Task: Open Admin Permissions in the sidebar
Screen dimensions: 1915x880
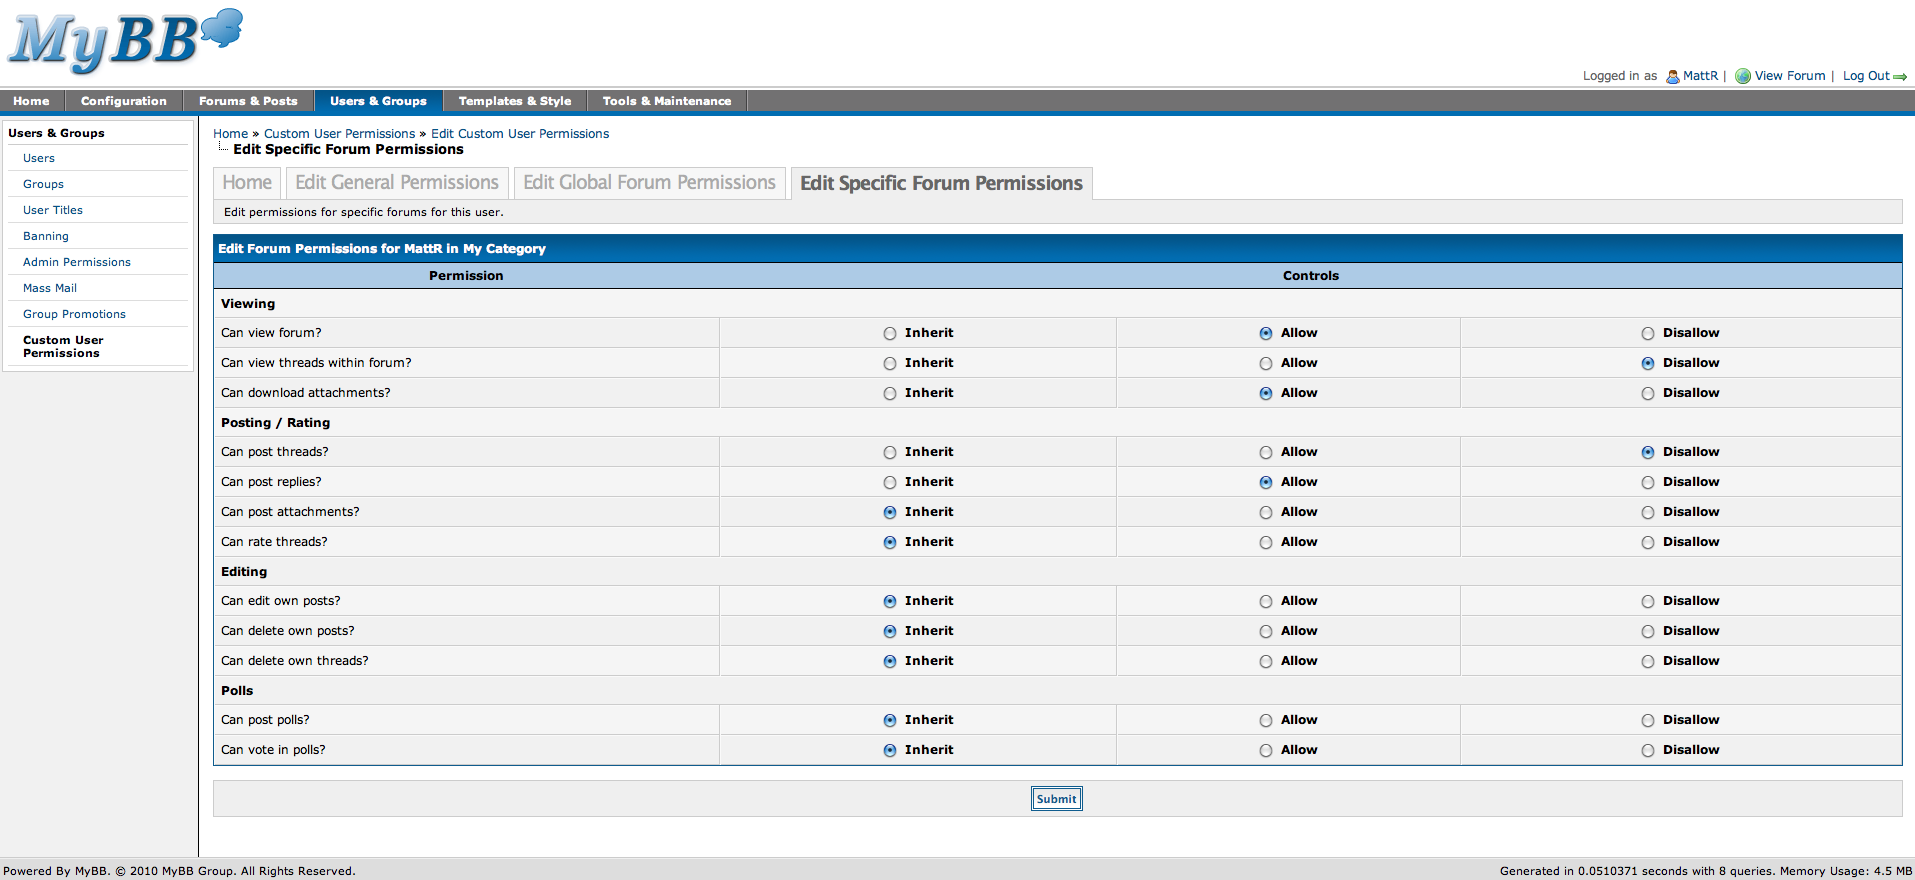Action: click(x=77, y=262)
